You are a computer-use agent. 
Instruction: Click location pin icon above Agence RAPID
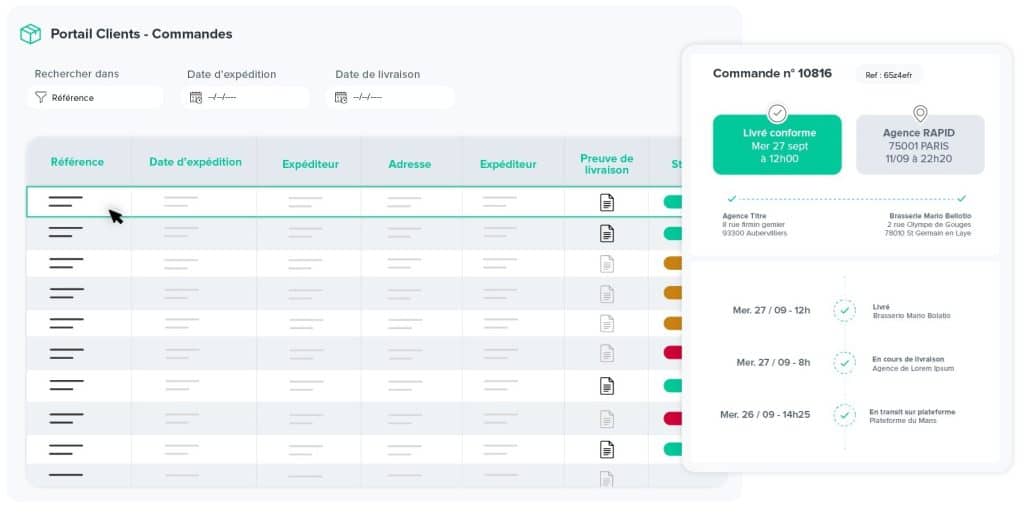[920, 114]
